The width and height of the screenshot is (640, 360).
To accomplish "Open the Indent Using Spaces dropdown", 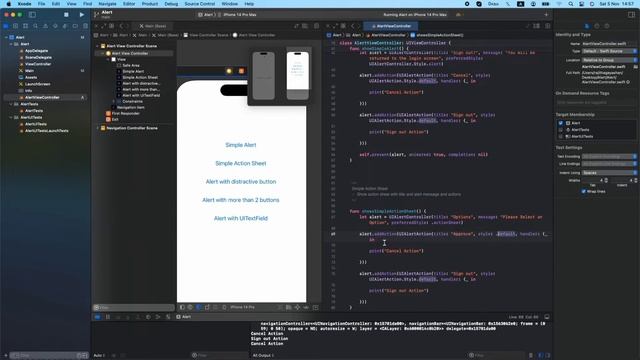I will pos(609,173).
